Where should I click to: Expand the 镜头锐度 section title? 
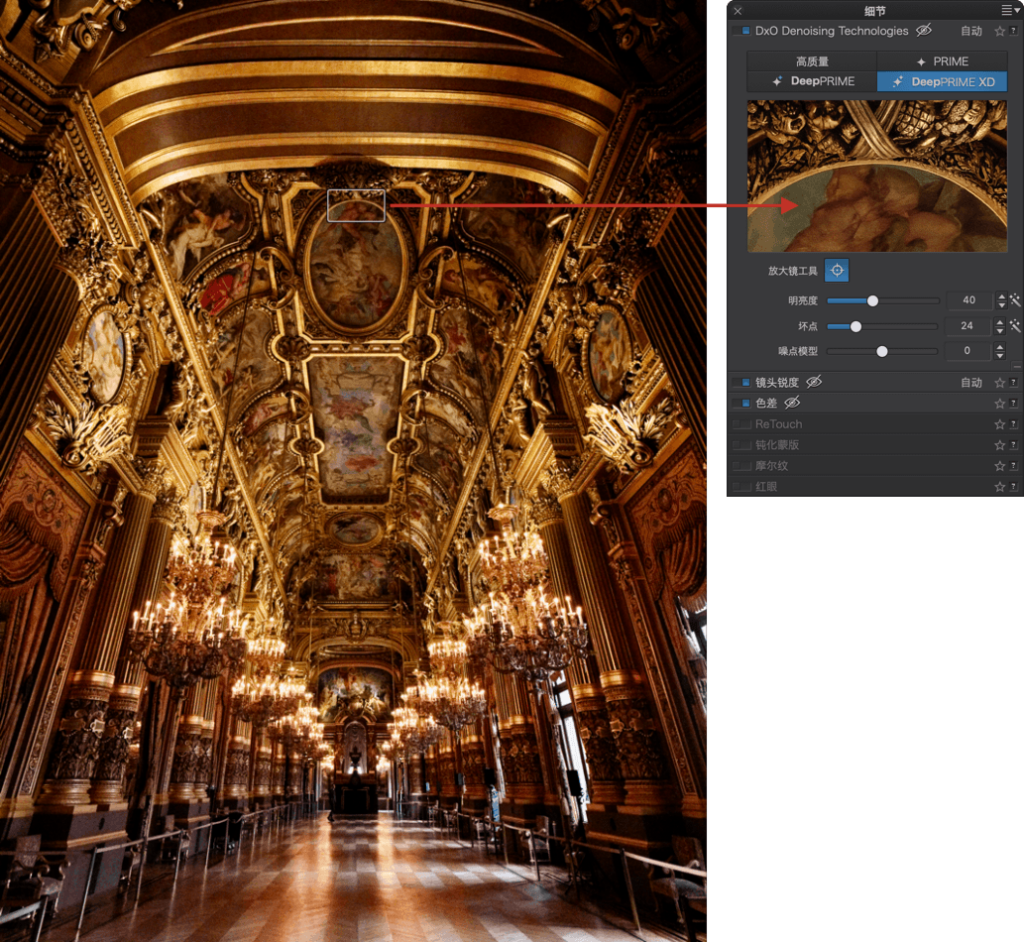pyautogui.click(x=776, y=383)
